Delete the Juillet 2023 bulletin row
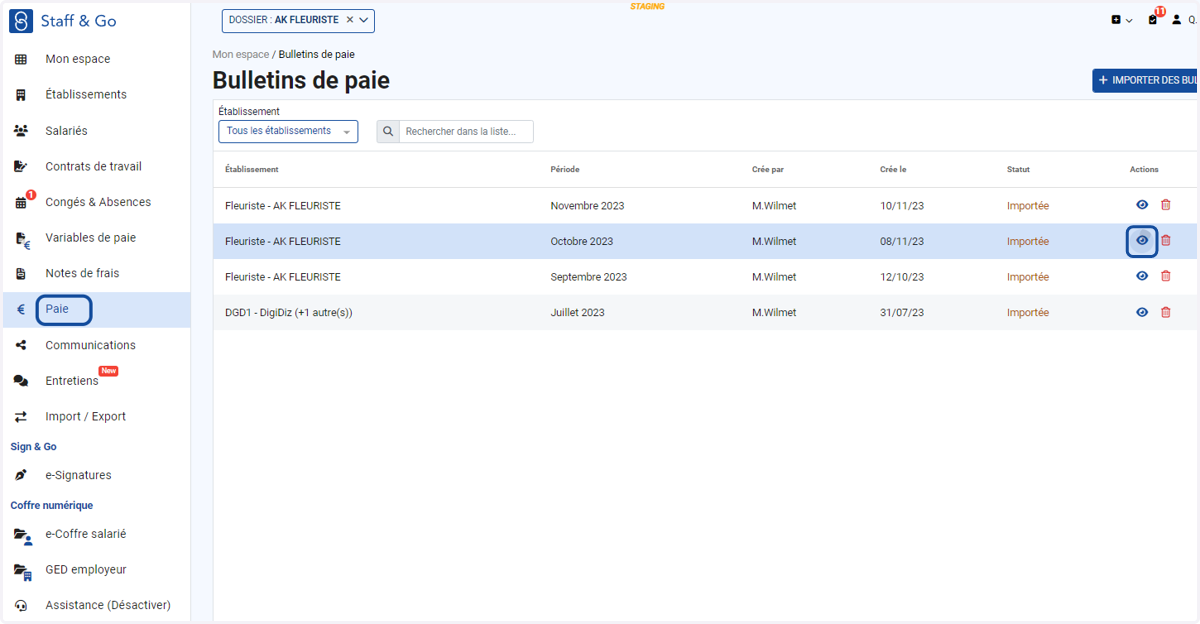Screen dimensions: 1200x624 (1165, 312)
